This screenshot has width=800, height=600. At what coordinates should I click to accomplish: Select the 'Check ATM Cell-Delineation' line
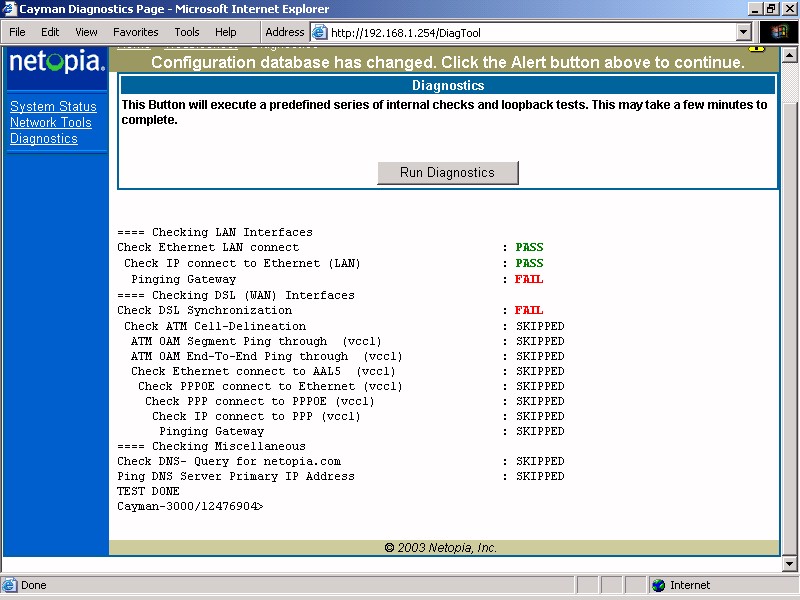click(215, 326)
